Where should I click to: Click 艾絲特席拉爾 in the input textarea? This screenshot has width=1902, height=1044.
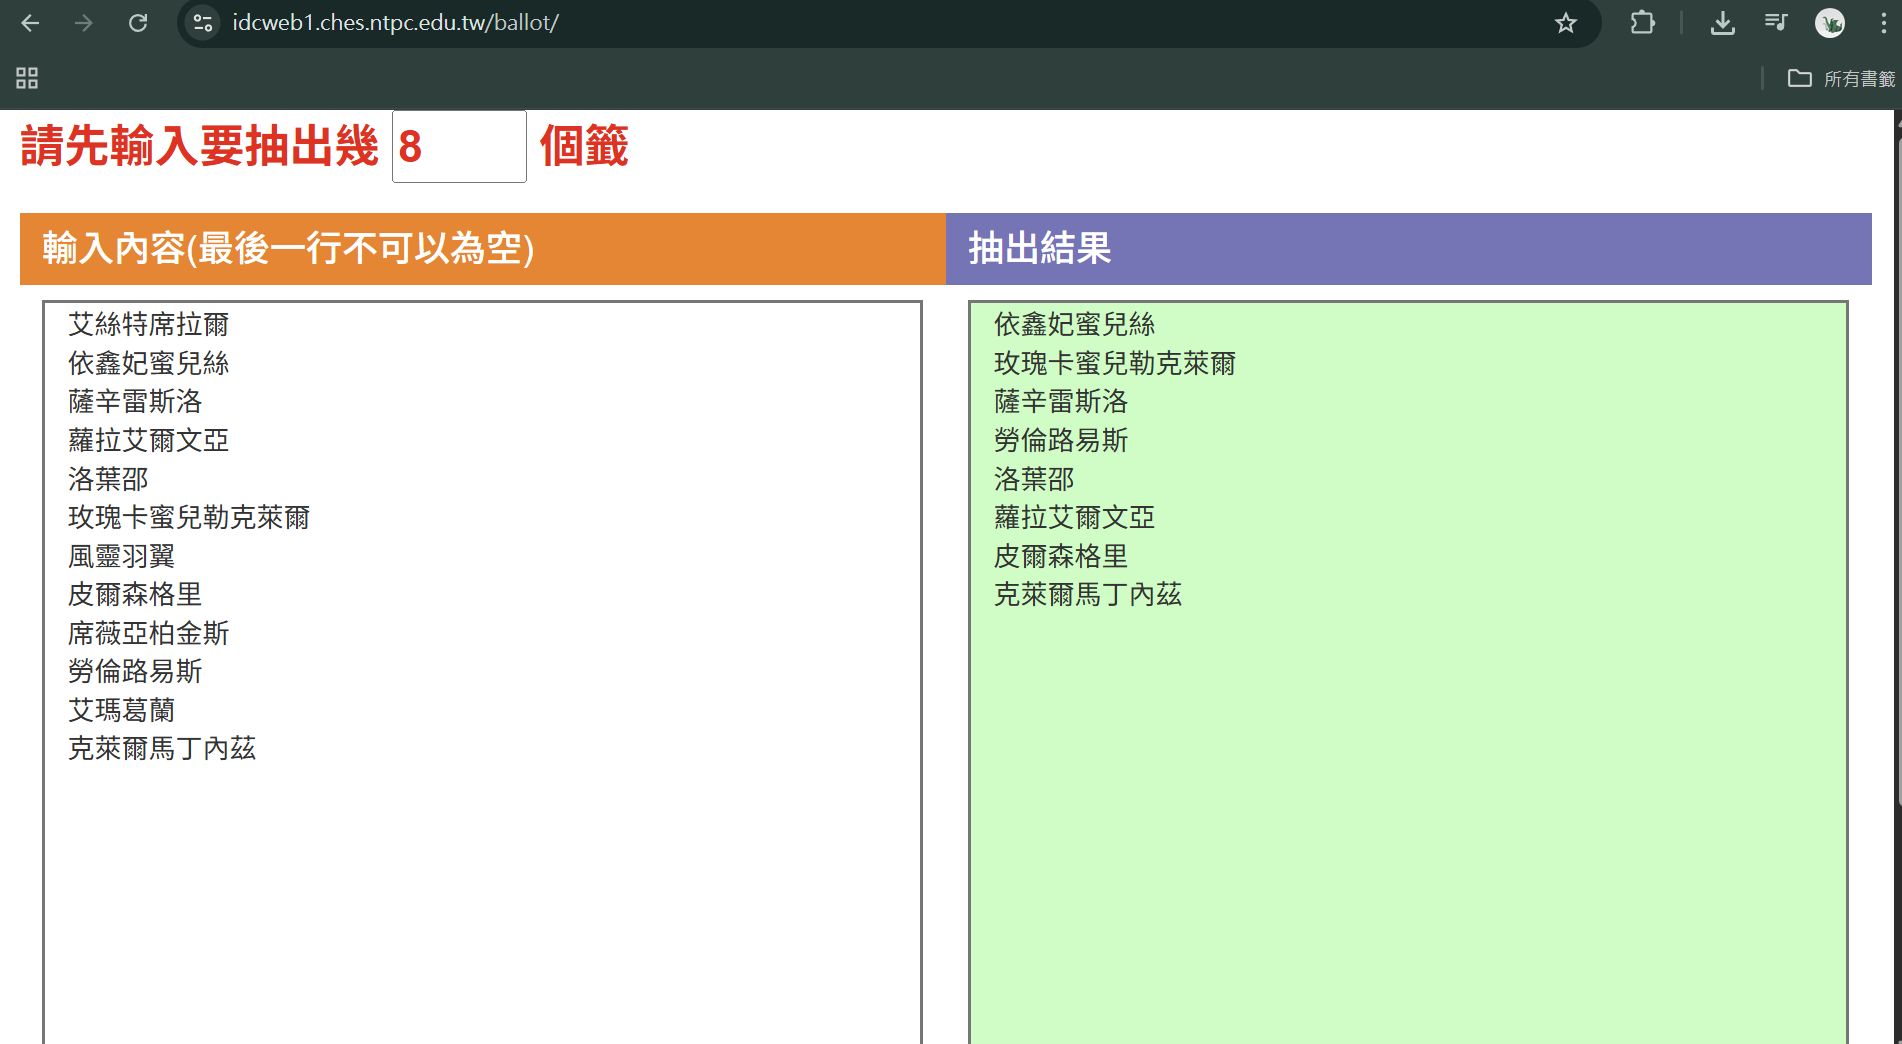[148, 324]
